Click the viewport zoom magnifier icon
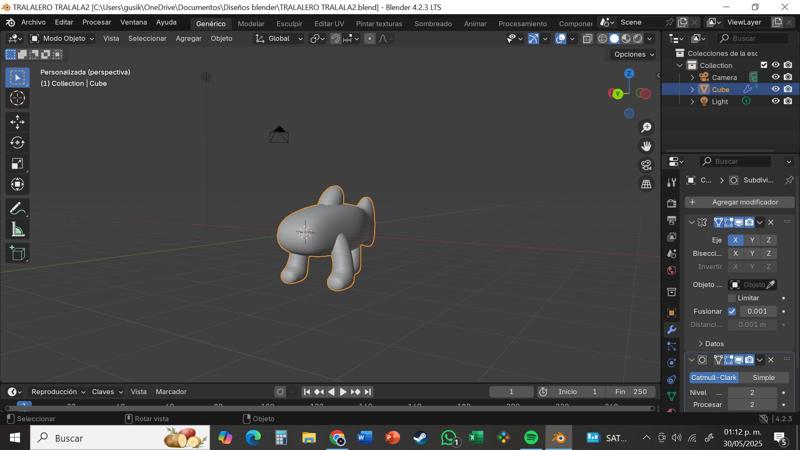Image resolution: width=800 pixels, height=450 pixels. (646, 128)
